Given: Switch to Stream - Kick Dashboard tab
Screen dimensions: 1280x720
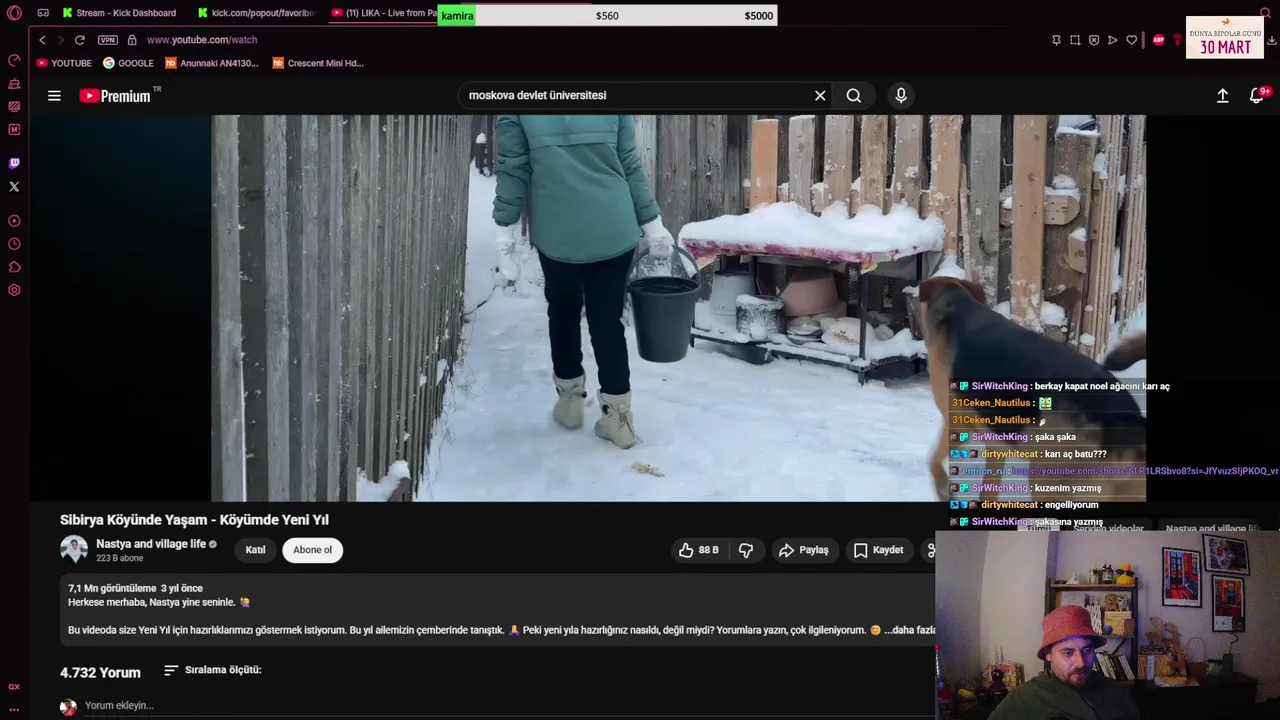Looking at the screenshot, I should pos(119,13).
